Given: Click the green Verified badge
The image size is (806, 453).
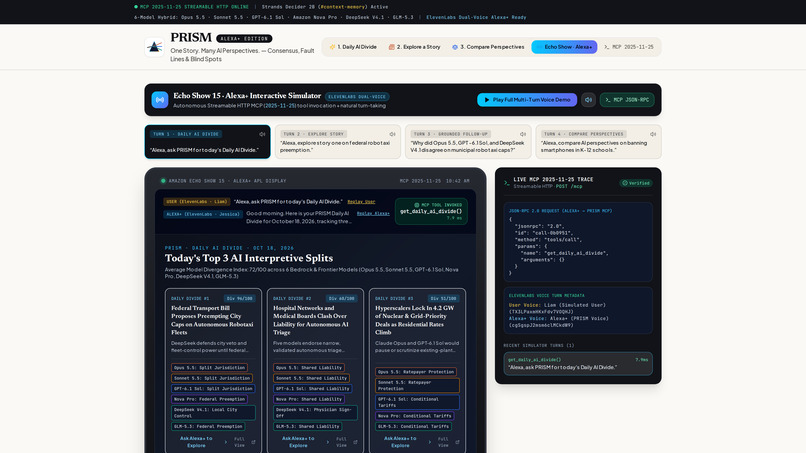Looking at the screenshot, I should coord(636,183).
